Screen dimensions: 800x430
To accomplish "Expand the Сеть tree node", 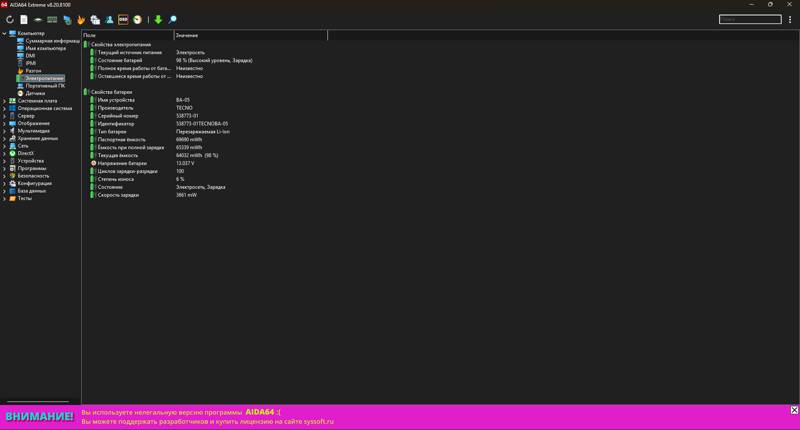I will 4,146.
